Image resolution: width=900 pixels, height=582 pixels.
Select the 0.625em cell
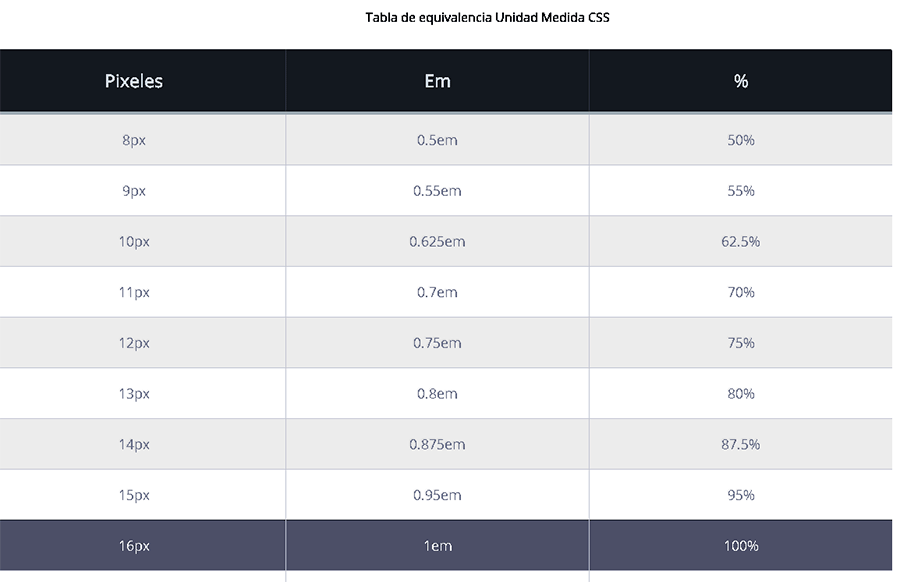click(437, 242)
